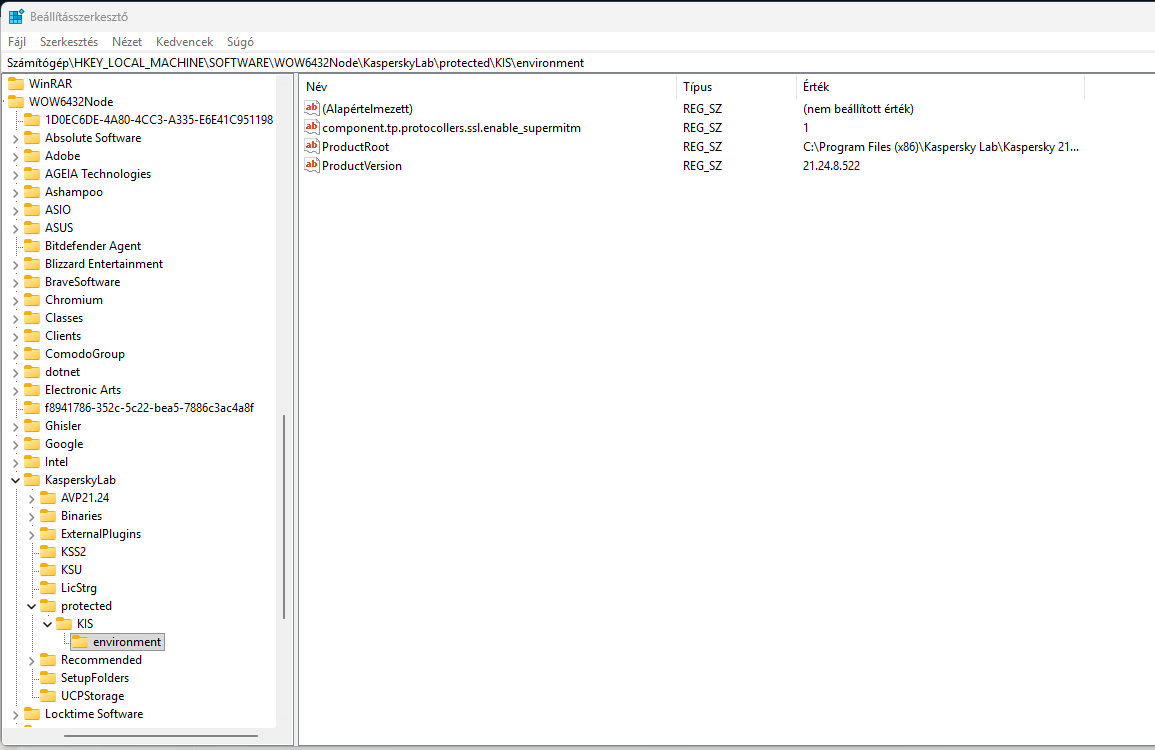
Task: Sort values by the Név column header
Action: coord(488,87)
